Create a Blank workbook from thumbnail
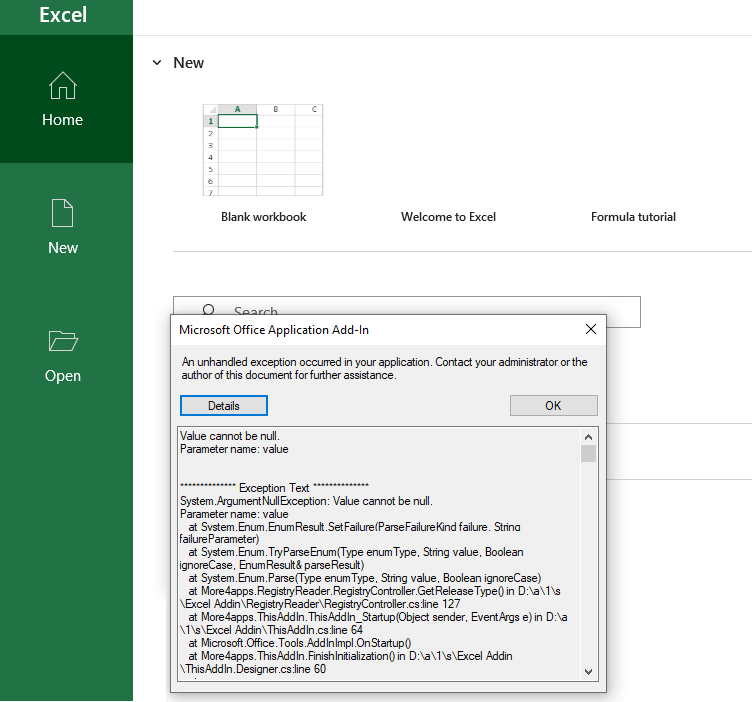752x702 pixels. [x=263, y=150]
